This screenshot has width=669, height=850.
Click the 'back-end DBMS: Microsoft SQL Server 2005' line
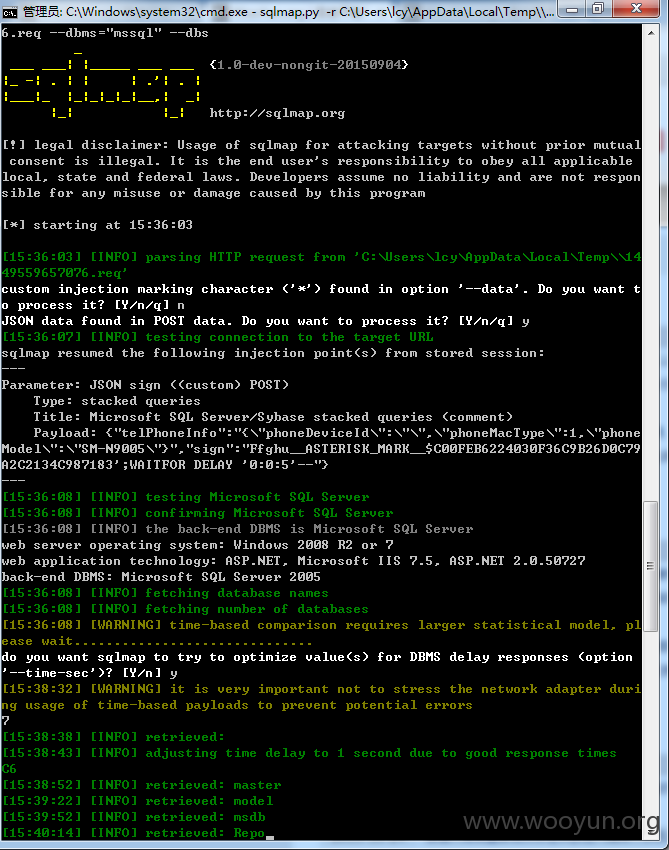coord(161,577)
